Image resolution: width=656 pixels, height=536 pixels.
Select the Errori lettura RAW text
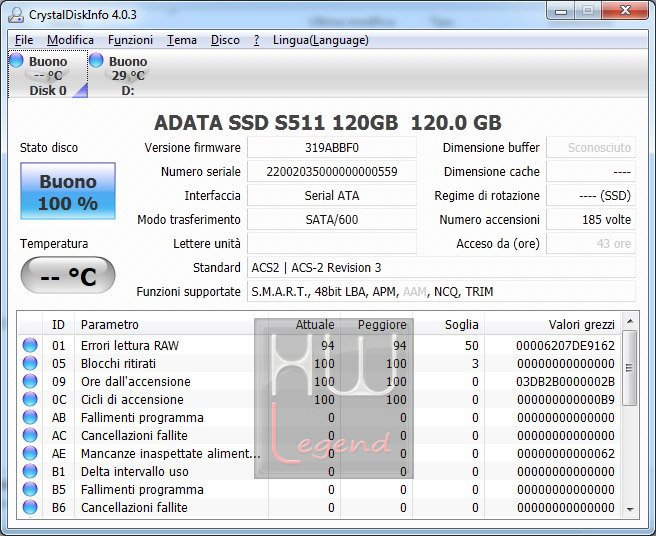click(x=130, y=345)
